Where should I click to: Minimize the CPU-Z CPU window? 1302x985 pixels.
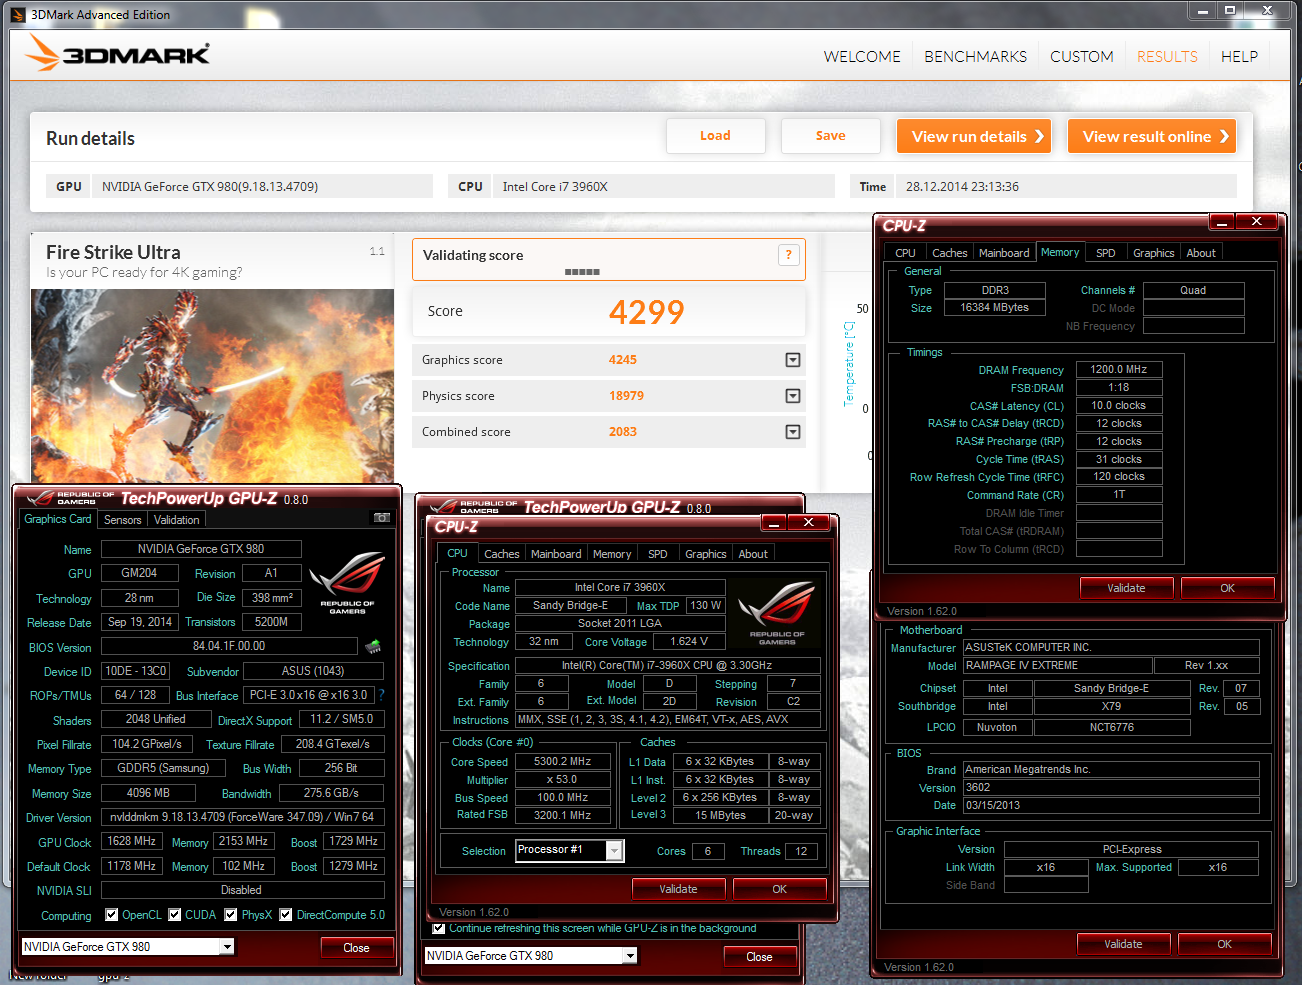(774, 523)
